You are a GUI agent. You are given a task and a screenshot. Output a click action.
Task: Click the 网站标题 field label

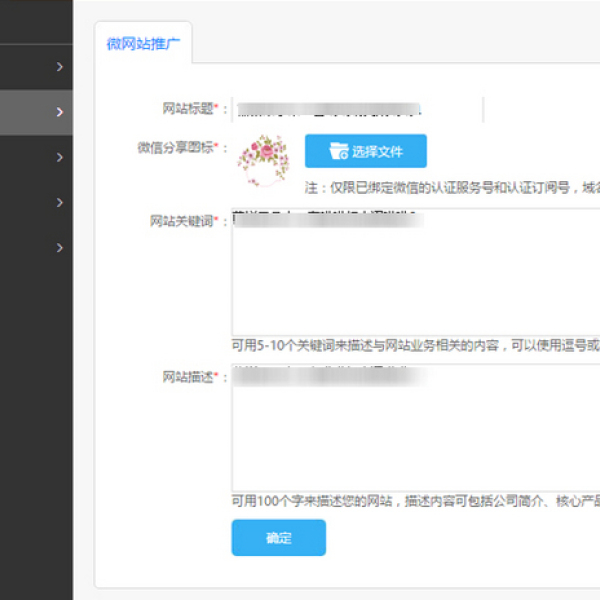coord(188,108)
